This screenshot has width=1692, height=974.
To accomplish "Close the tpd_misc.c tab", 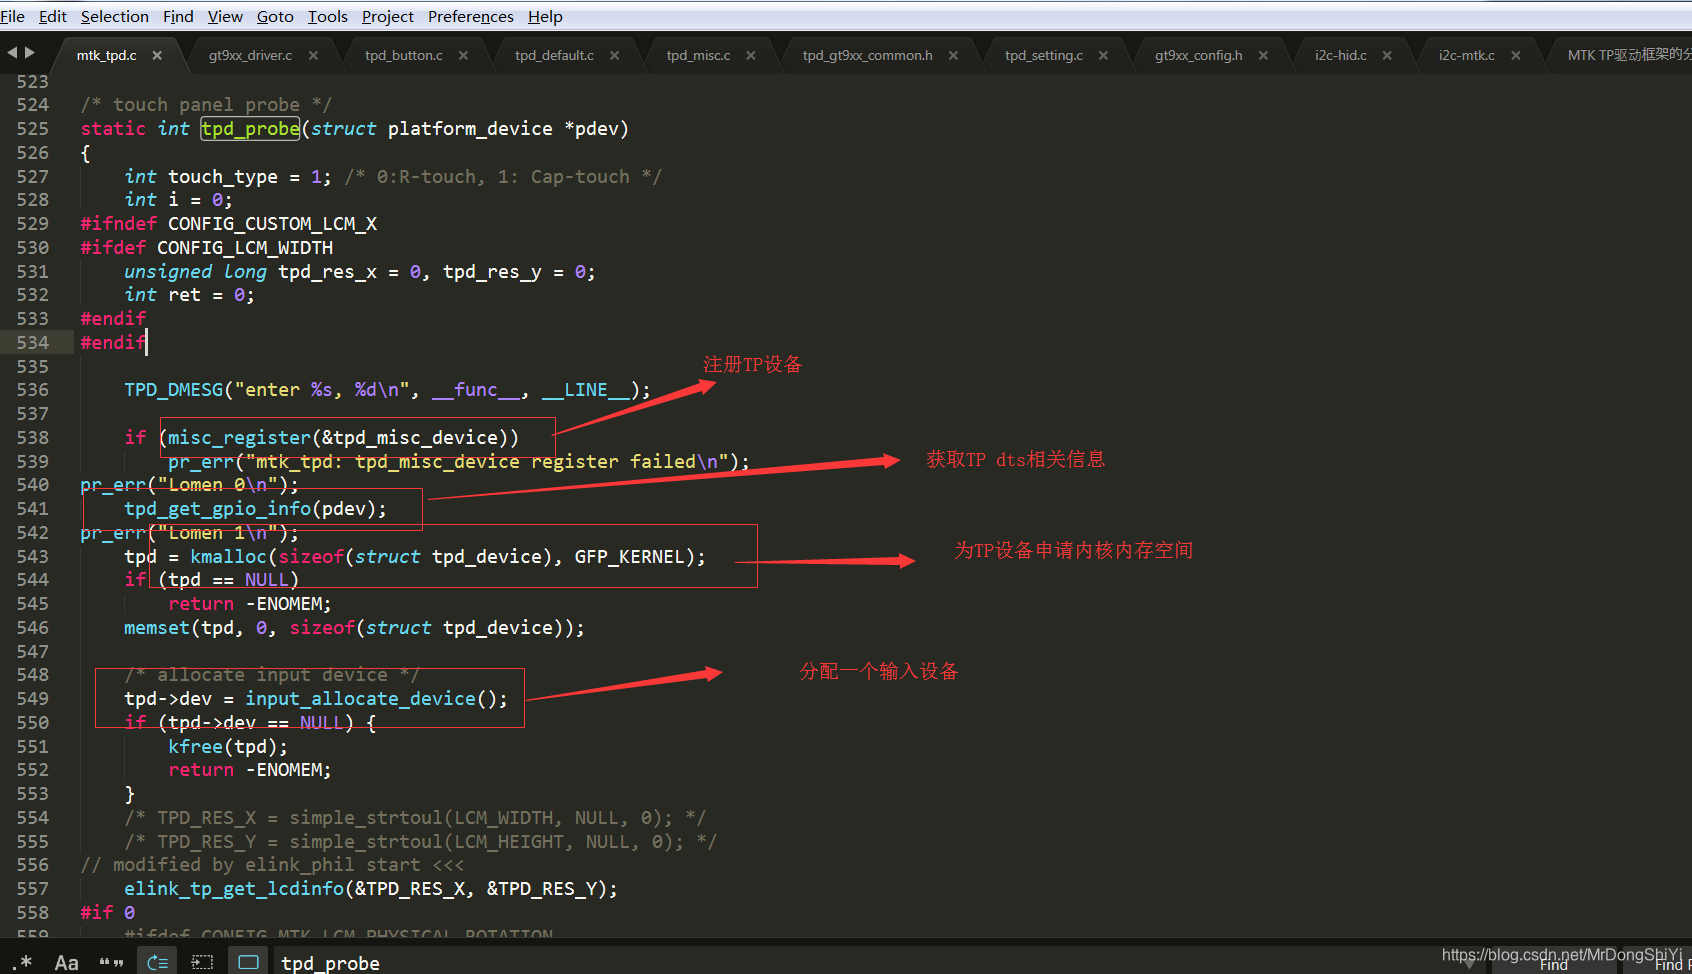I will (x=750, y=55).
